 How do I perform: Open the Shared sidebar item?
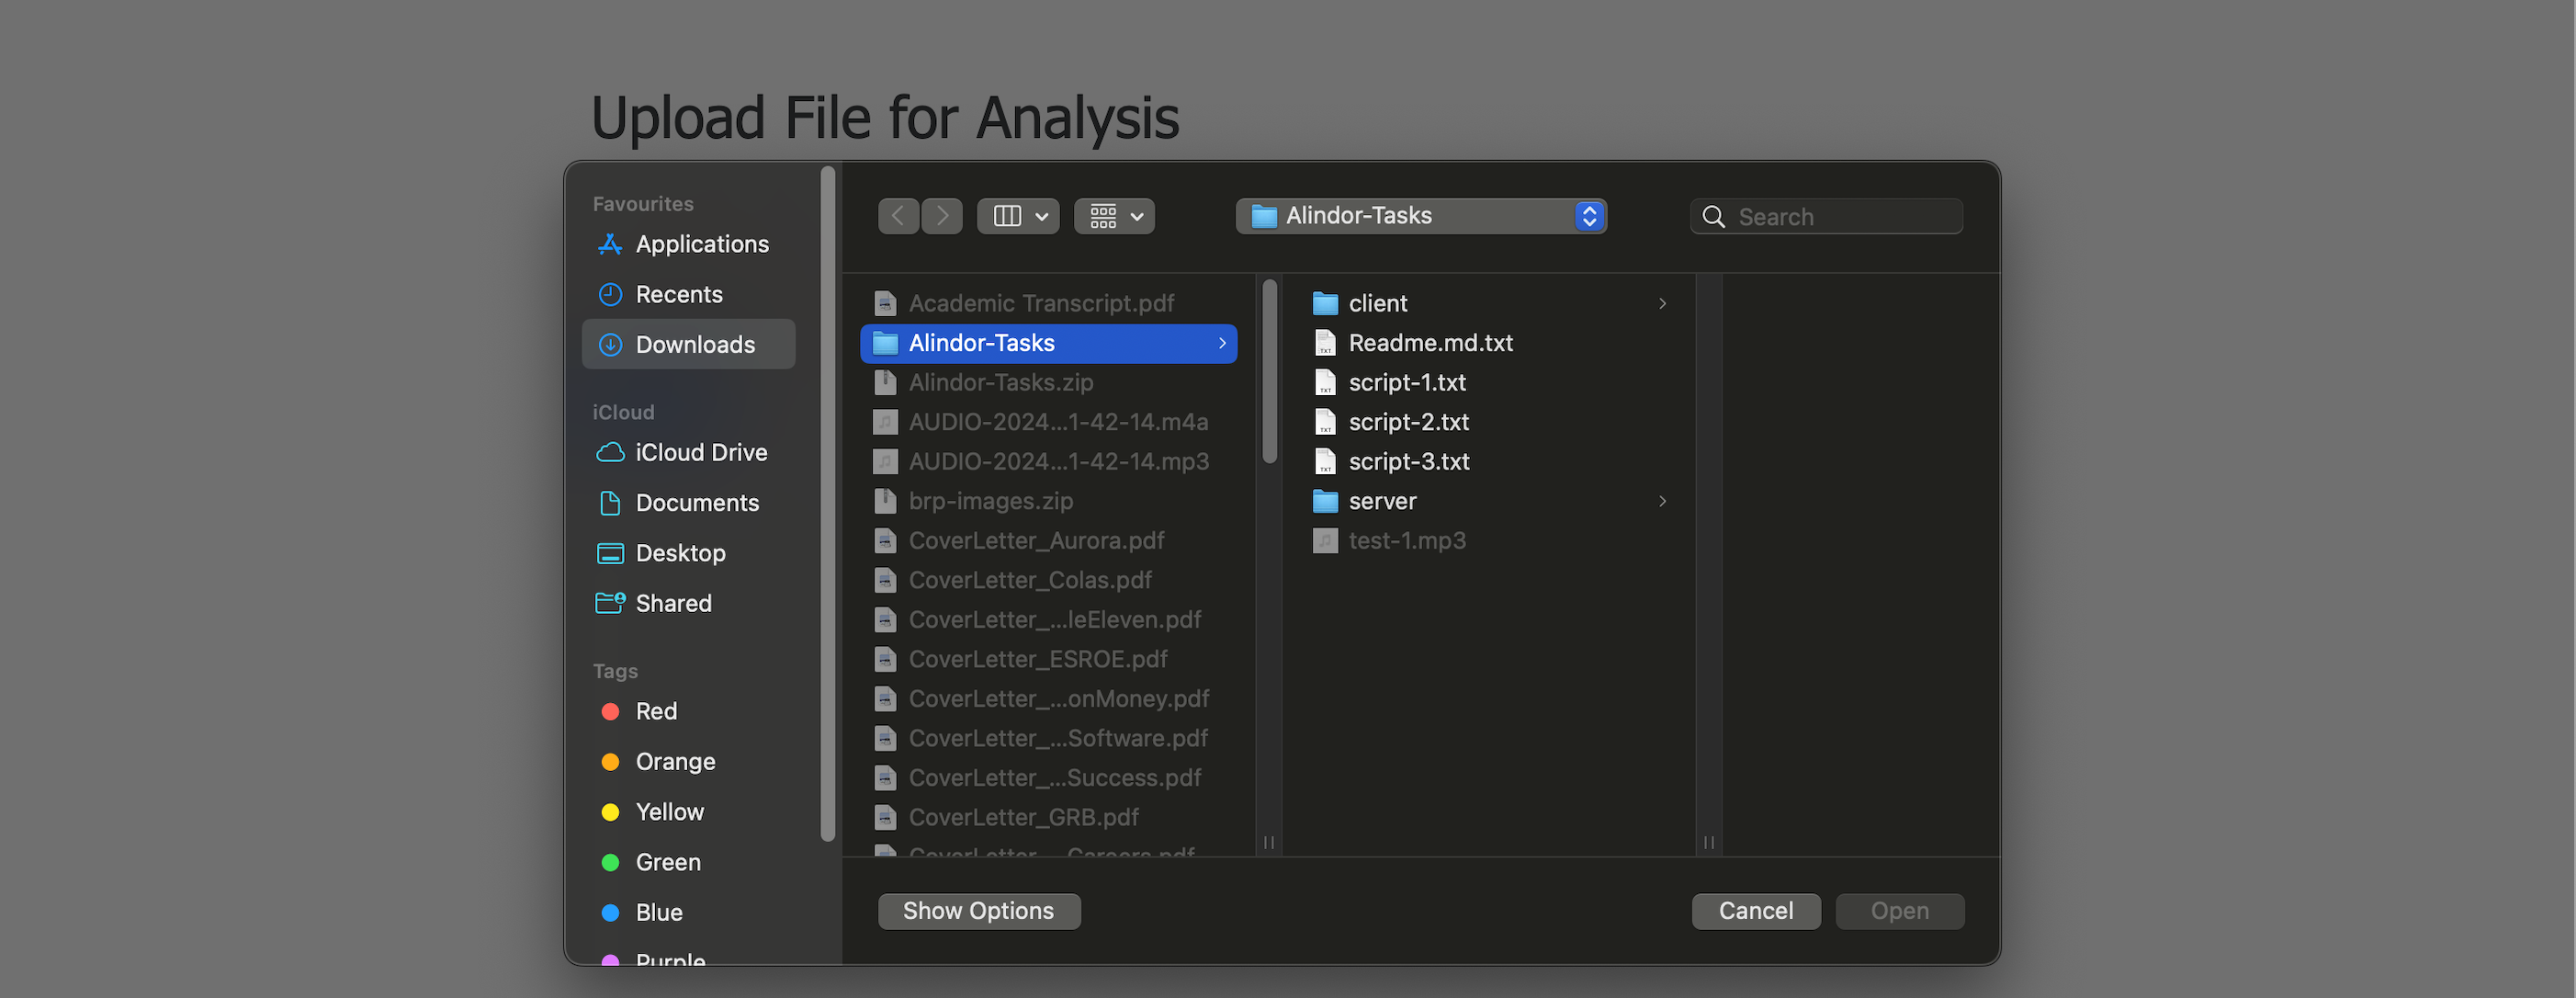pyautogui.click(x=673, y=603)
